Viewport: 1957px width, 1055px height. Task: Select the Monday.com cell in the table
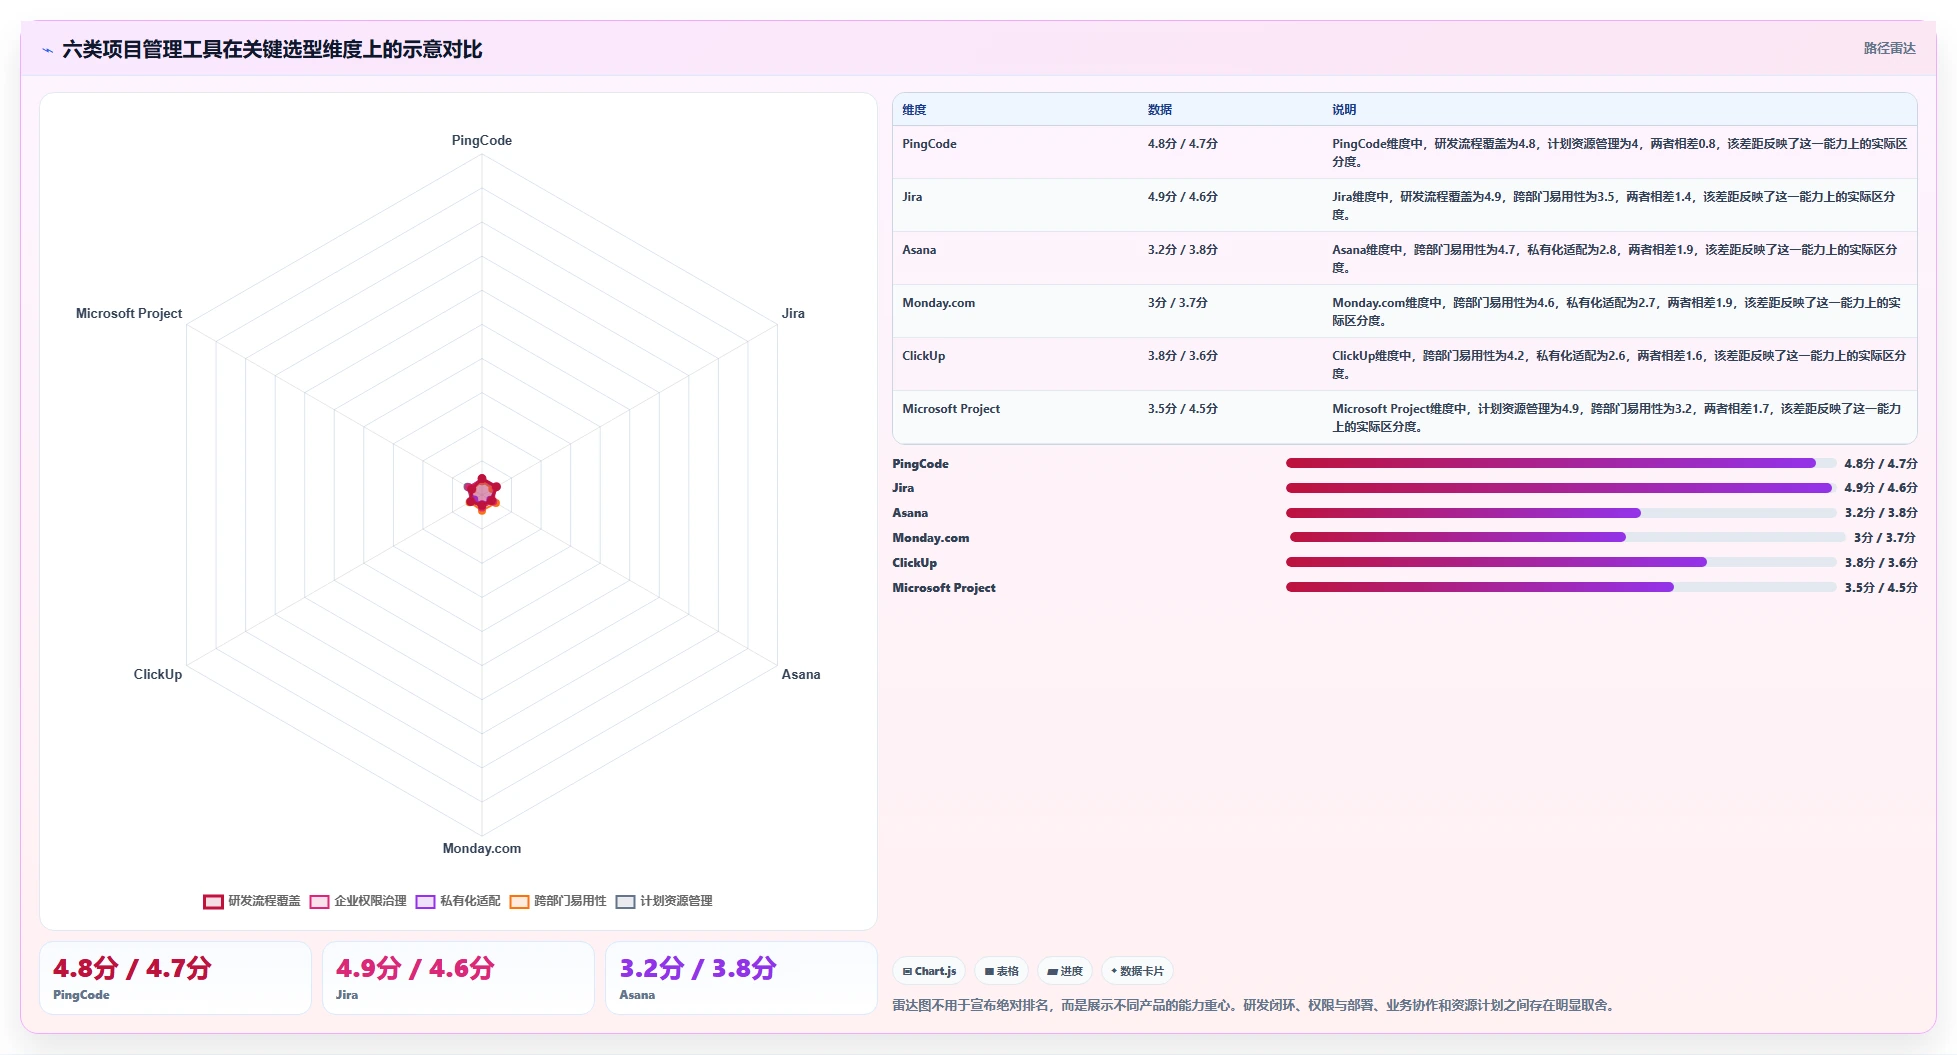click(x=938, y=303)
